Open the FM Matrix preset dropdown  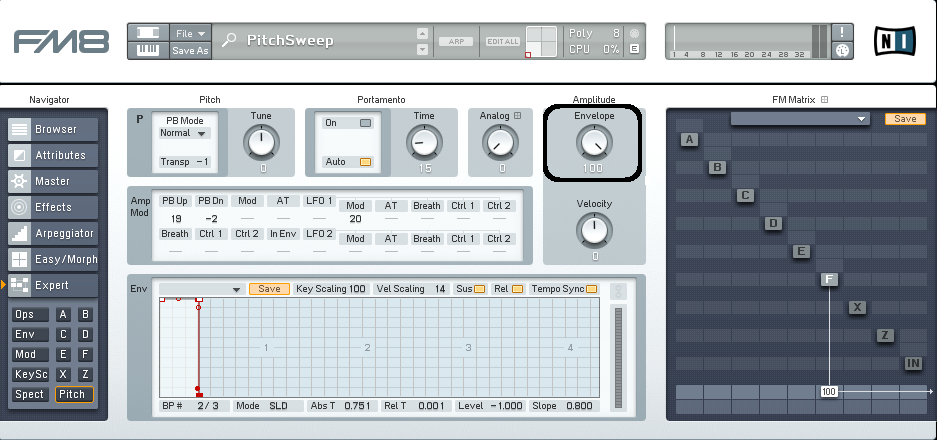click(x=800, y=120)
